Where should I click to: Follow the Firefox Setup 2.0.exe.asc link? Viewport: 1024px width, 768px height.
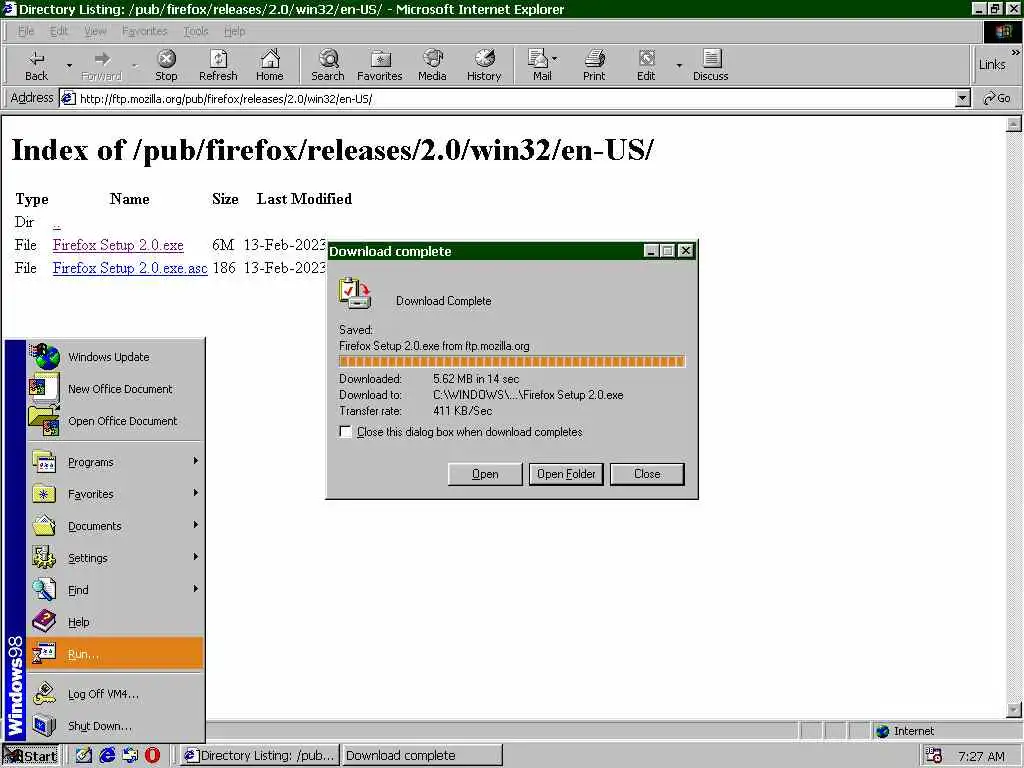tap(130, 268)
